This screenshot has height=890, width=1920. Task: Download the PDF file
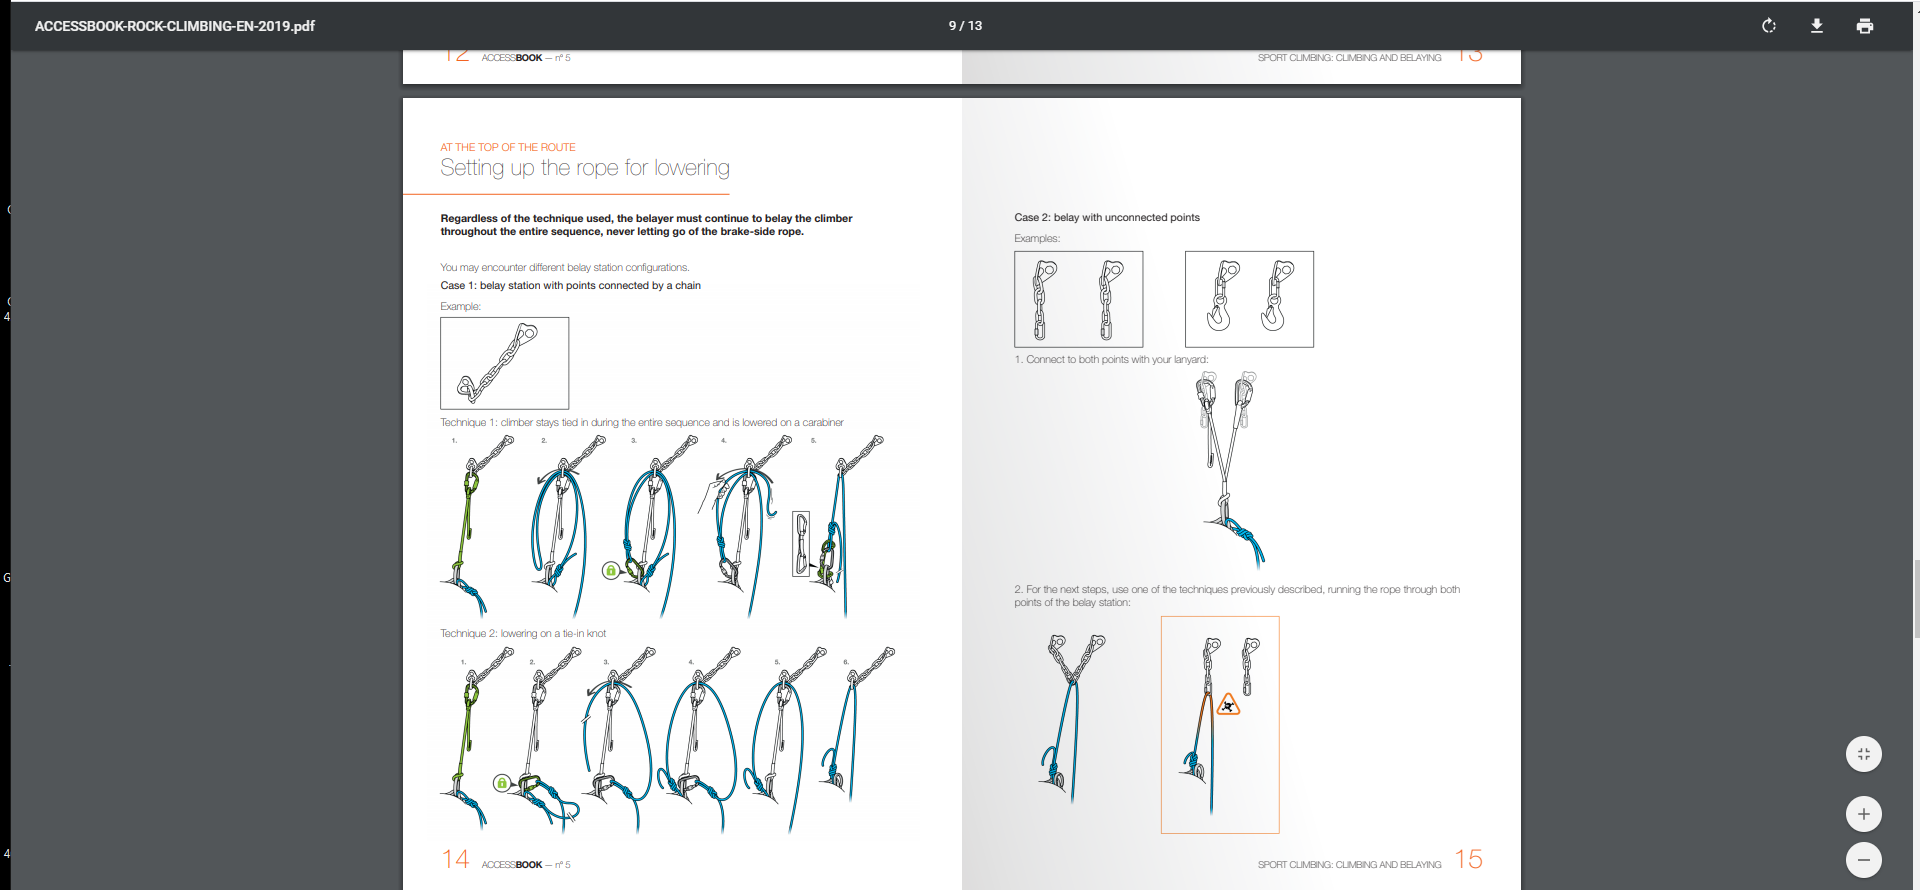pyautogui.click(x=1816, y=26)
